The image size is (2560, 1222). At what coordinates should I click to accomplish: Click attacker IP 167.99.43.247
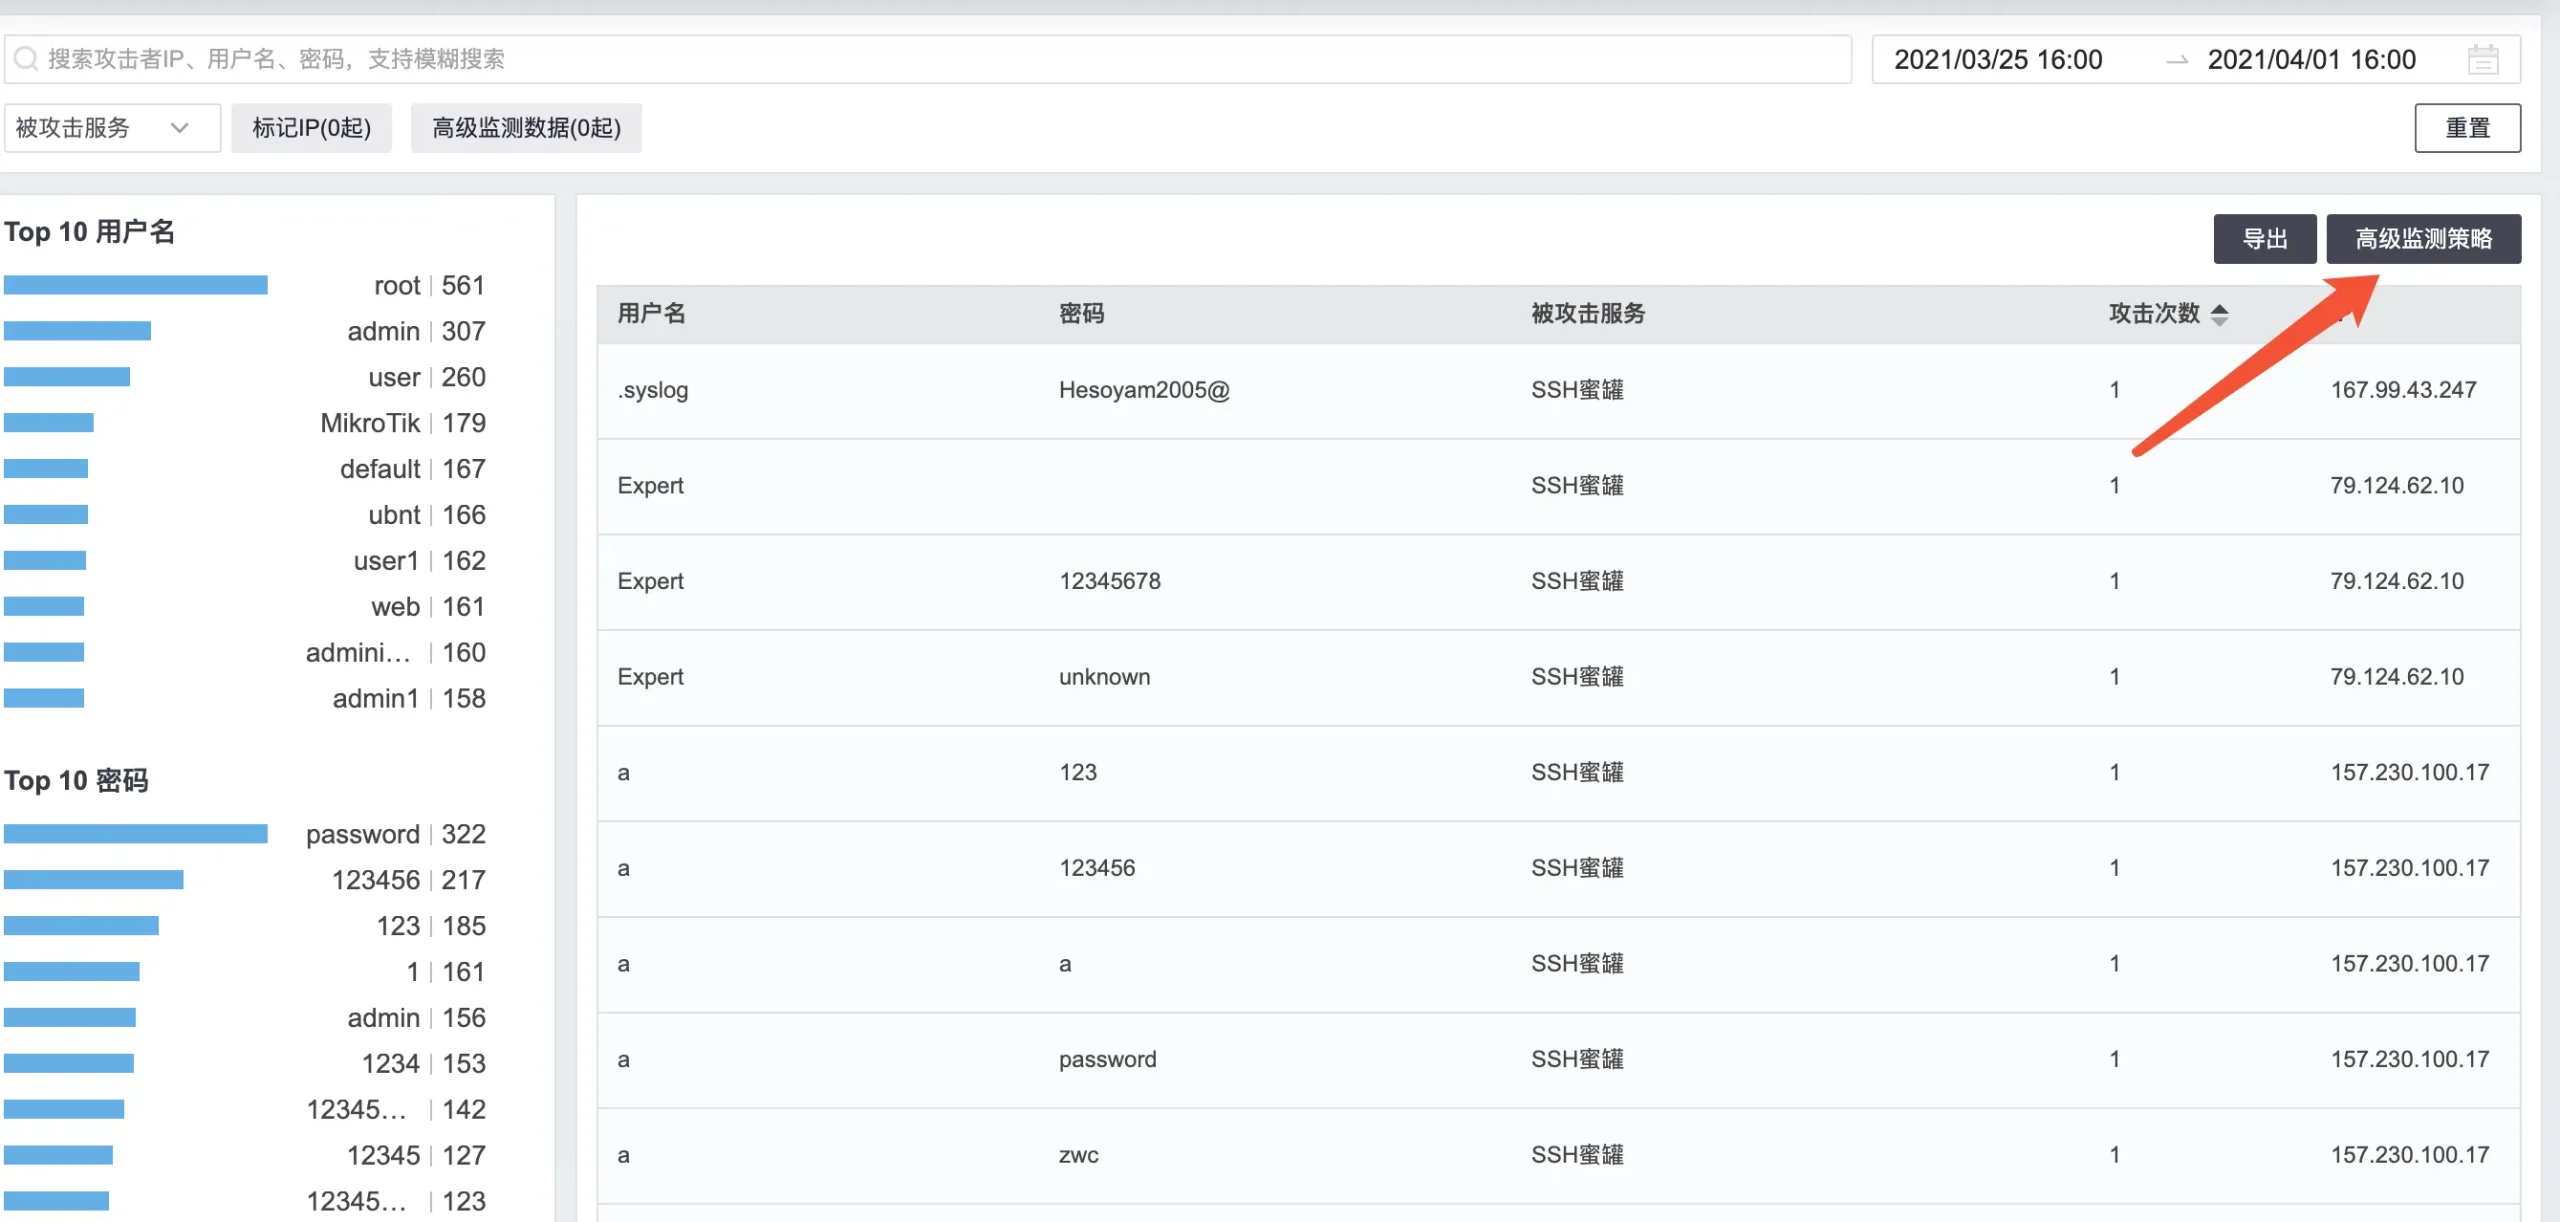point(2403,390)
